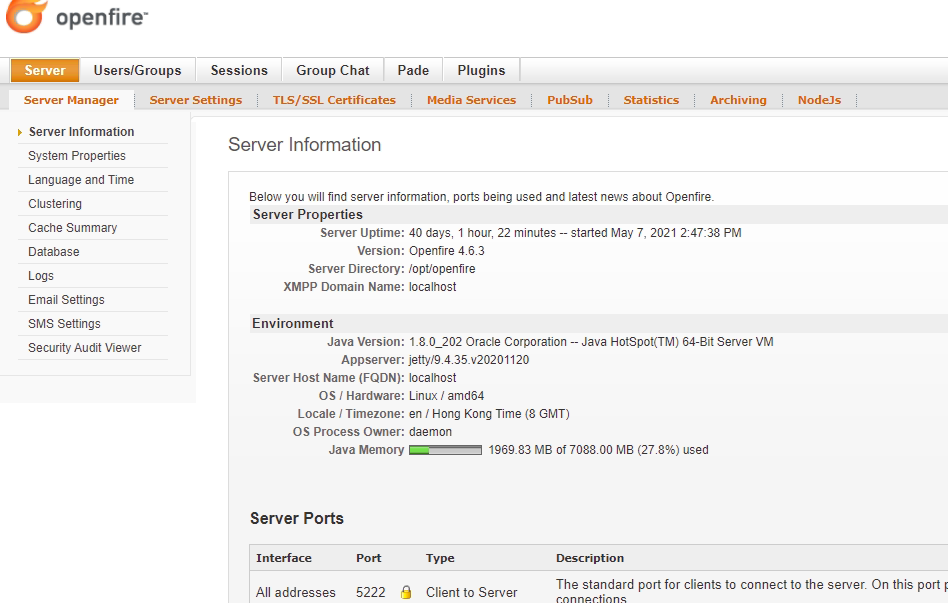Open the Plugins tab

pyautogui.click(x=481, y=70)
